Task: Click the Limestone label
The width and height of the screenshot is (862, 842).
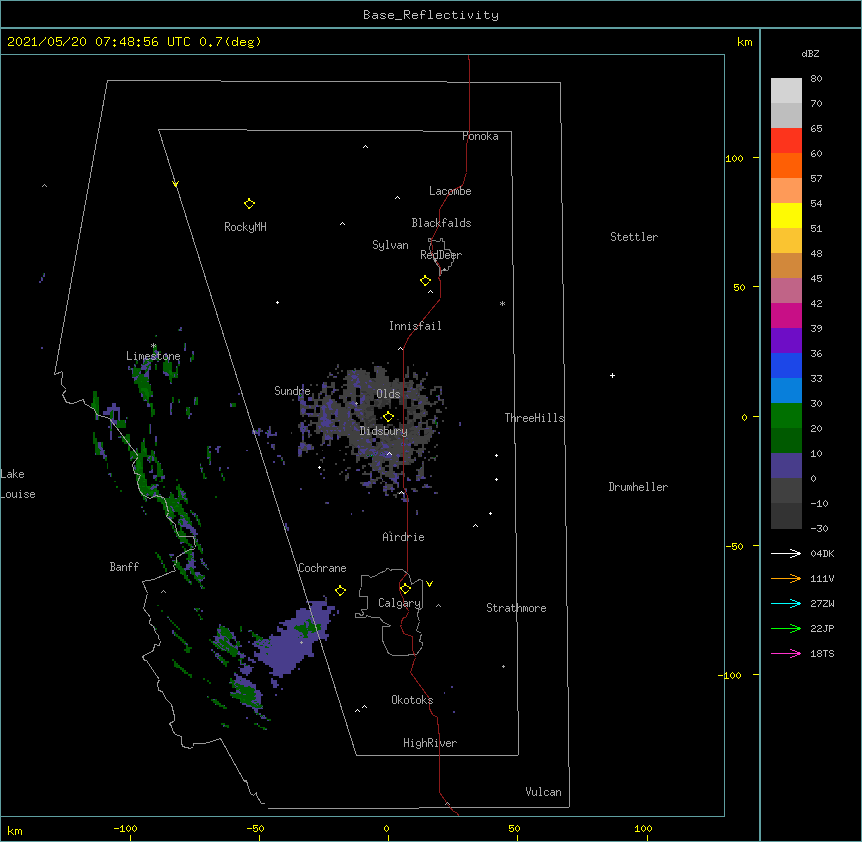Action: point(153,356)
